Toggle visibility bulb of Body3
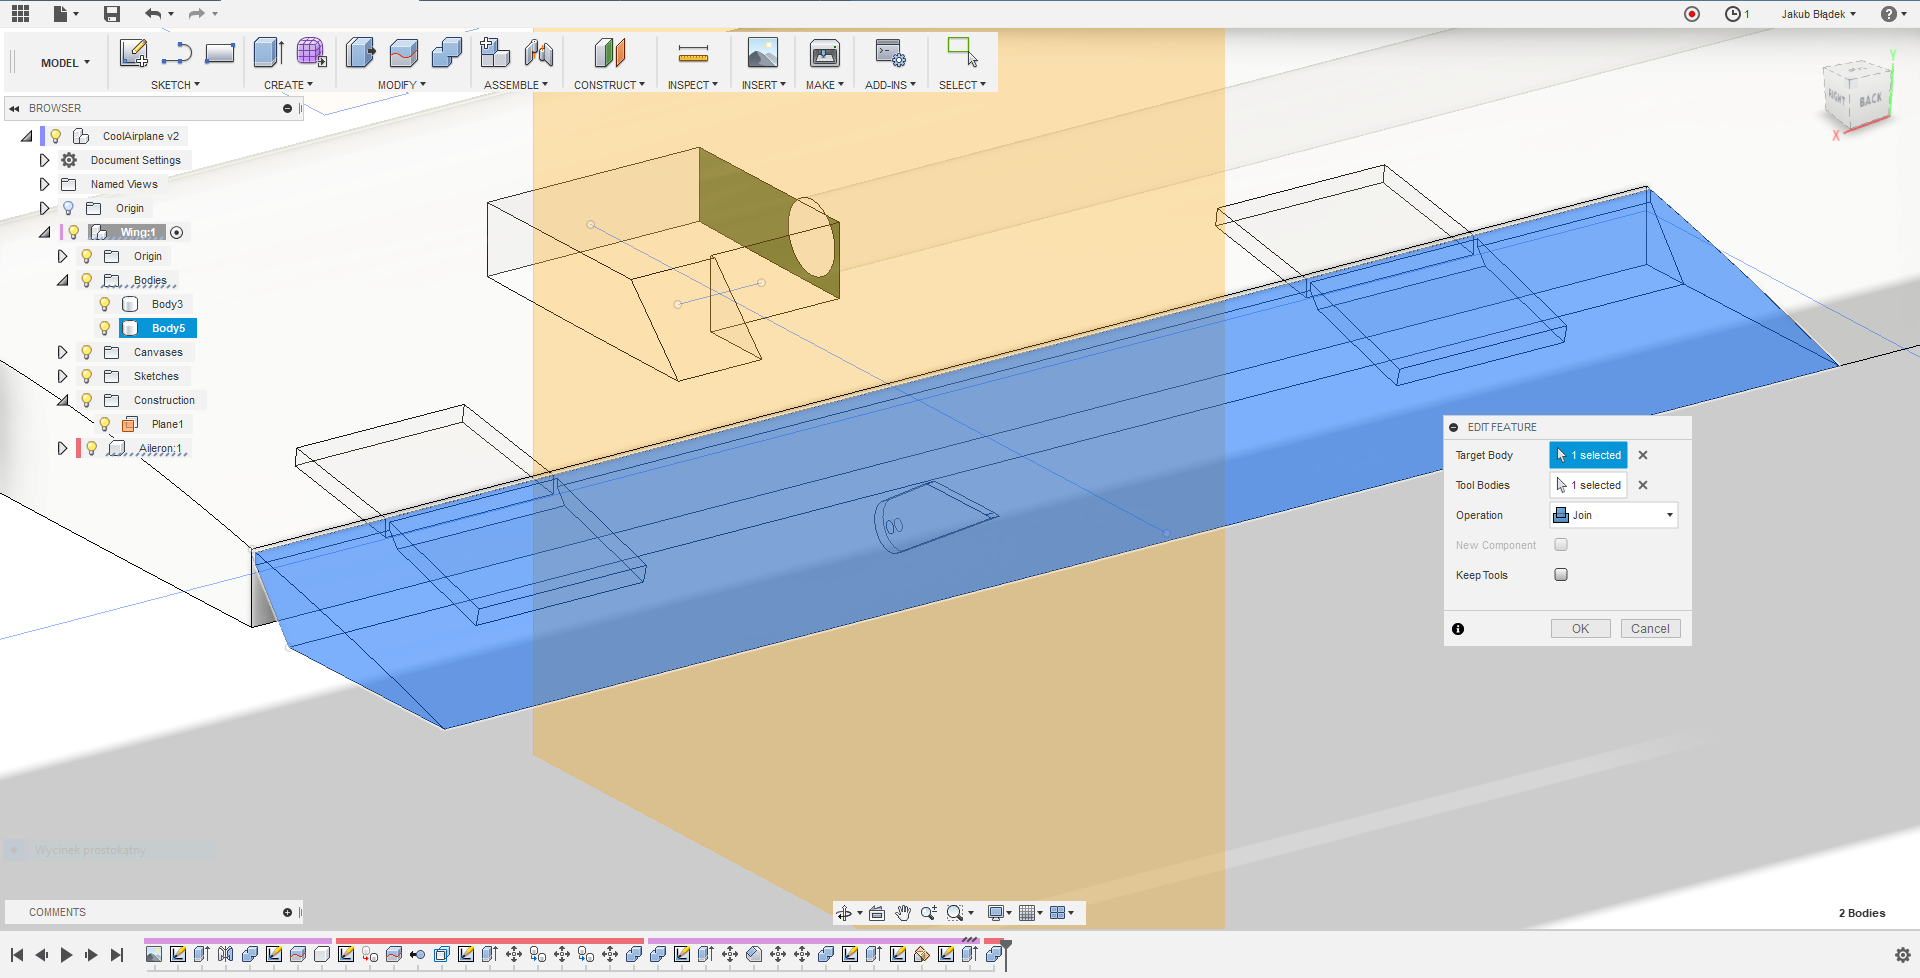1920x978 pixels. 104,304
